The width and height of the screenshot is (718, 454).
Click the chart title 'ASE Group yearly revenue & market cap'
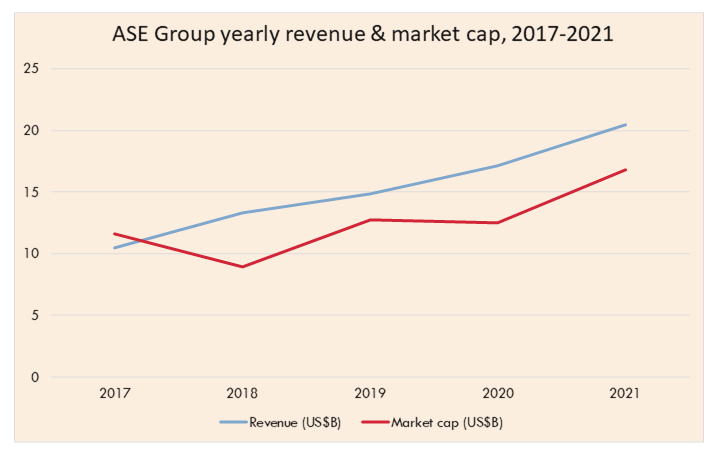click(363, 34)
